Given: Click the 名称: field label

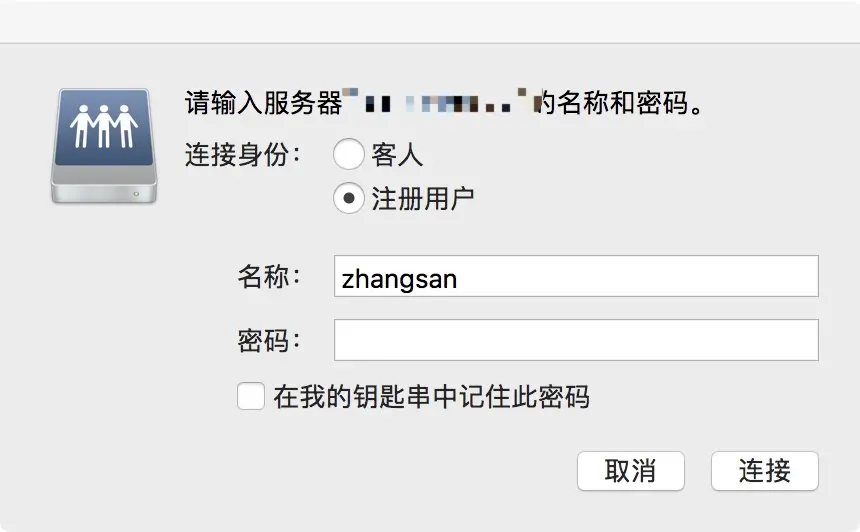Looking at the screenshot, I should (x=269, y=276).
